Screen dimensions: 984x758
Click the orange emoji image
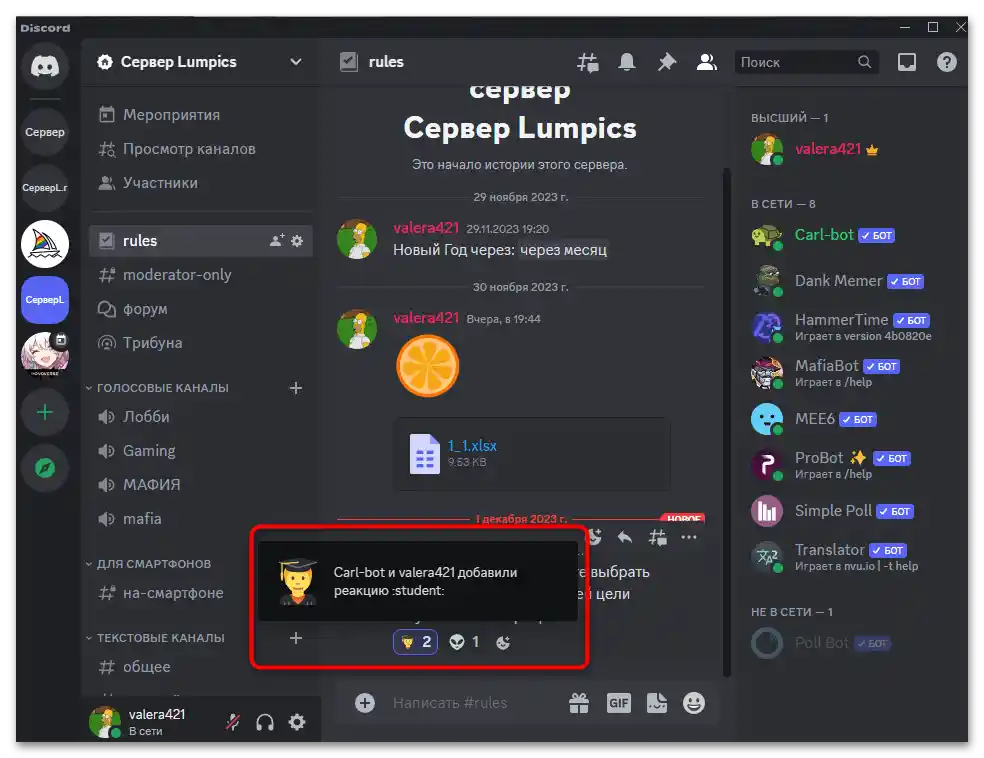(x=427, y=366)
